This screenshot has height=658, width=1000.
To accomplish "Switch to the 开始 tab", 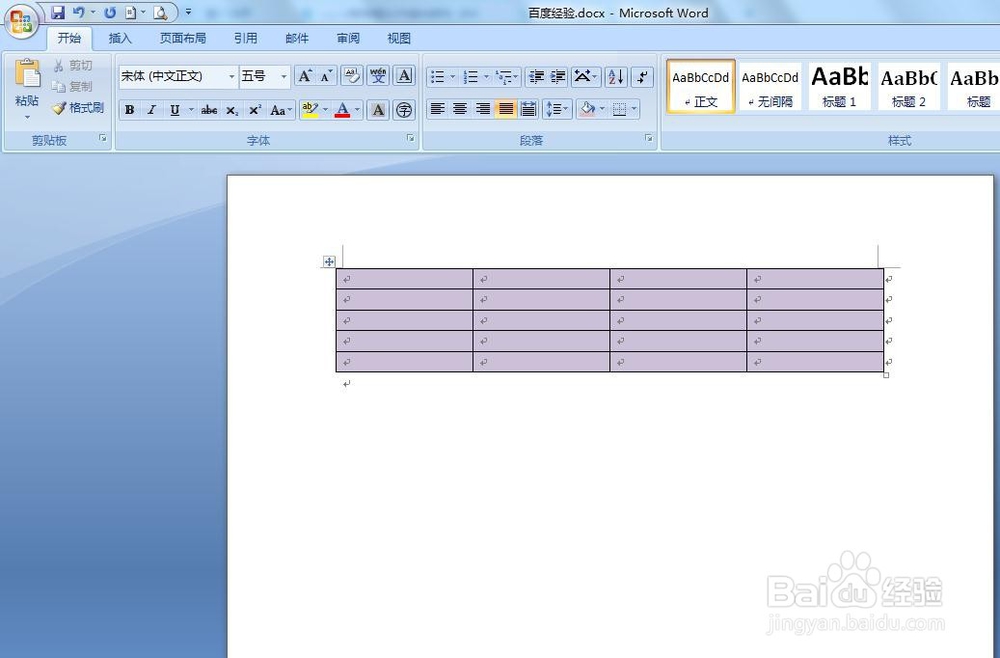I will 69,38.
